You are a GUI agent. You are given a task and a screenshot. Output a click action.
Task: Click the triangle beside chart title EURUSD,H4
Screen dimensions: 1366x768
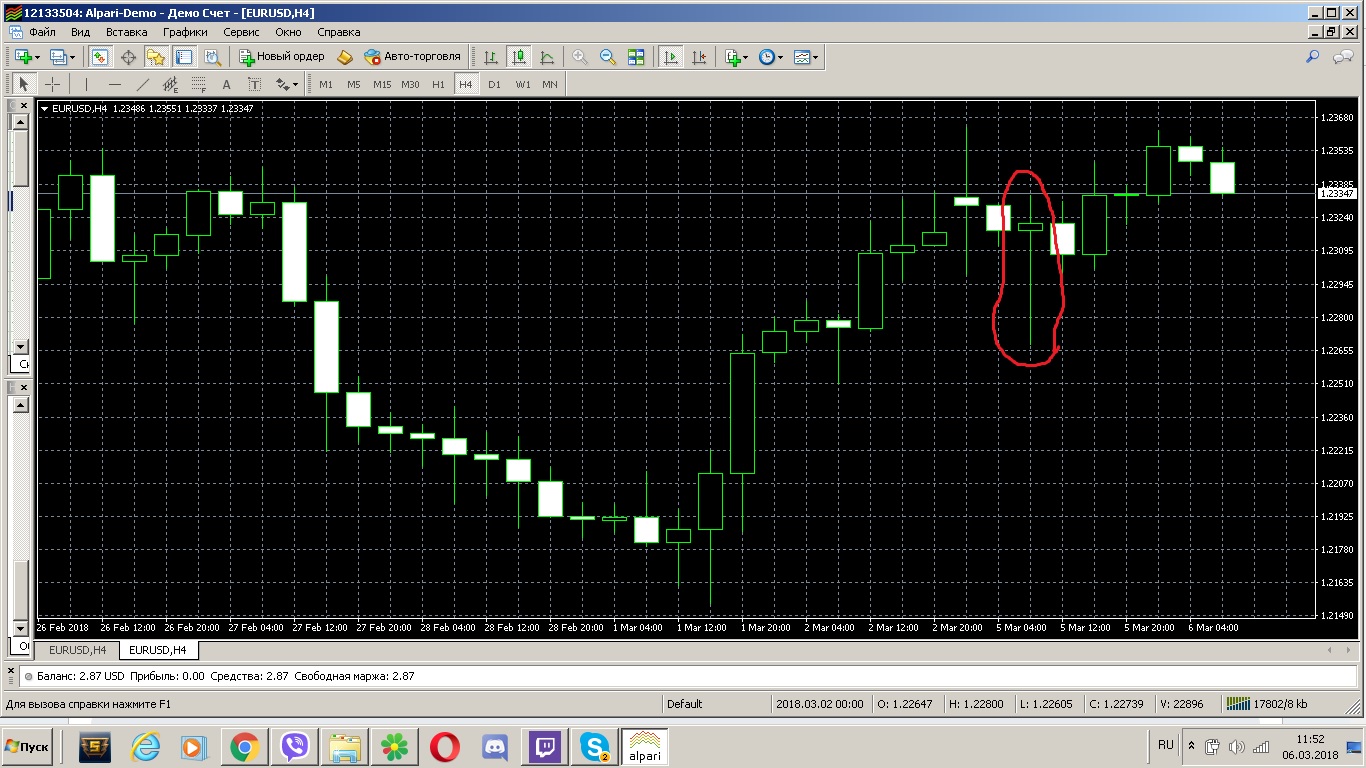pyautogui.click(x=45, y=108)
